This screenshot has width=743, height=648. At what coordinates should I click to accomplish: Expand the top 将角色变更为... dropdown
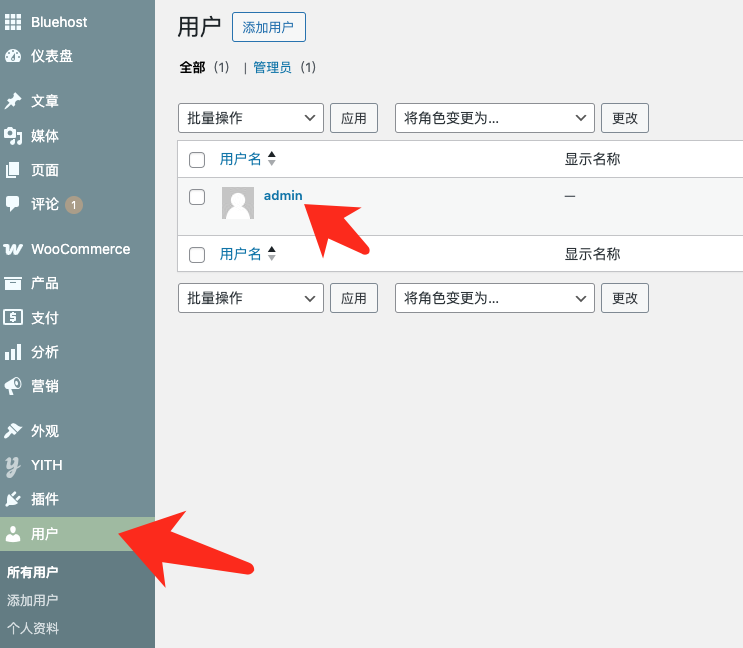click(x=494, y=118)
